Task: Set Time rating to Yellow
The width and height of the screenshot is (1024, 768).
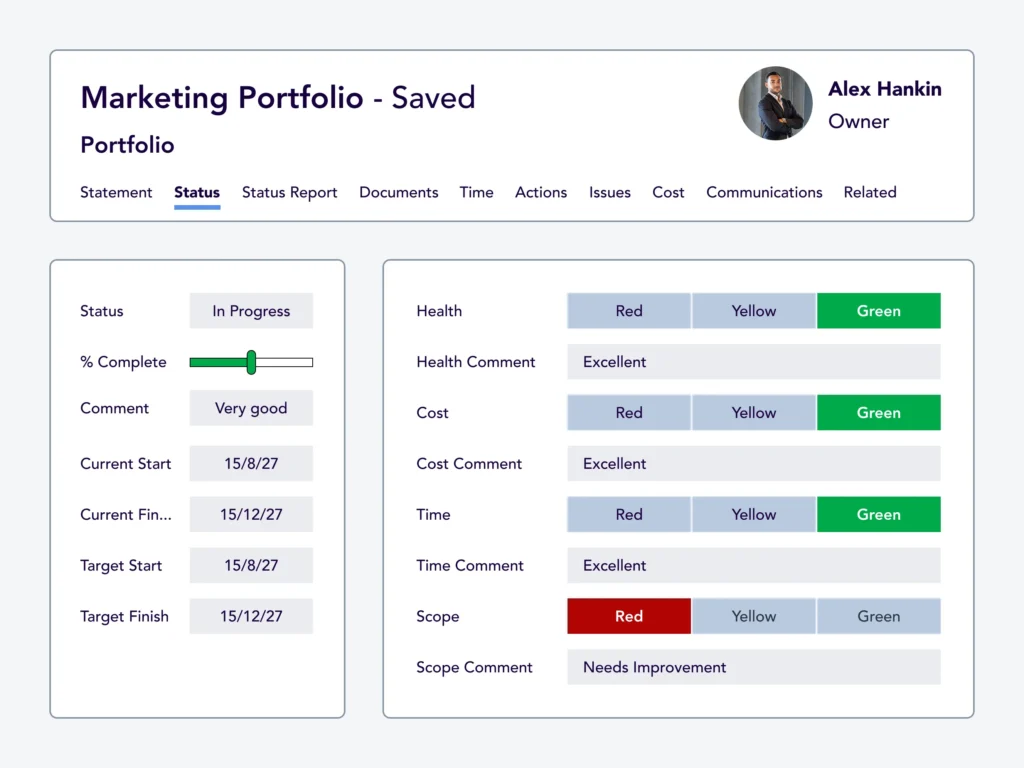Action: pos(753,515)
